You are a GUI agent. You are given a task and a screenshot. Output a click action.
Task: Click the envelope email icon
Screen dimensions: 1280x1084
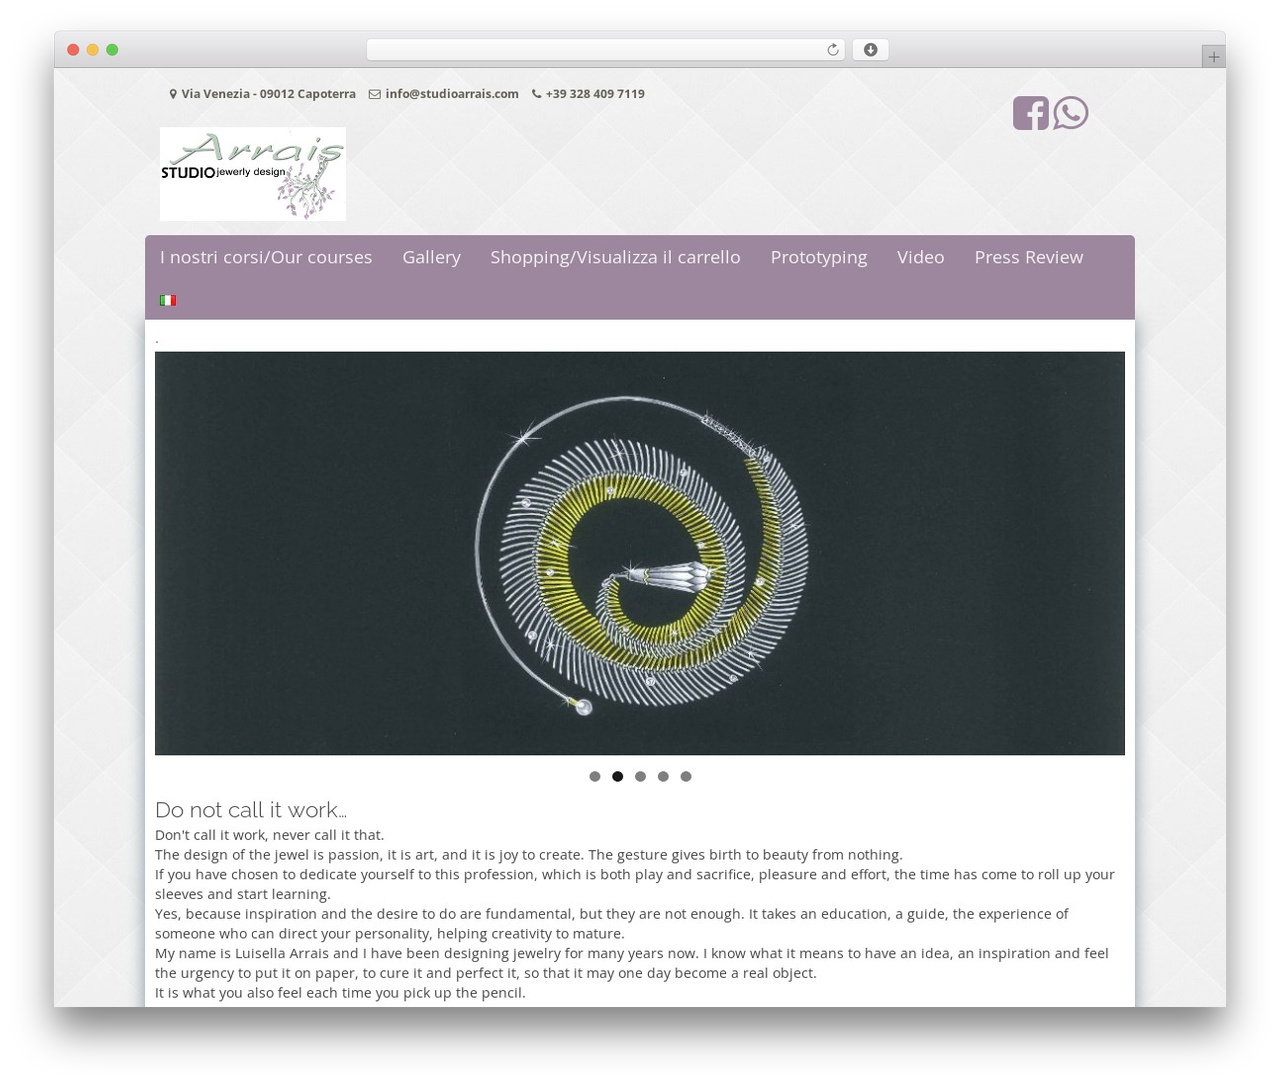pyautogui.click(x=375, y=94)
